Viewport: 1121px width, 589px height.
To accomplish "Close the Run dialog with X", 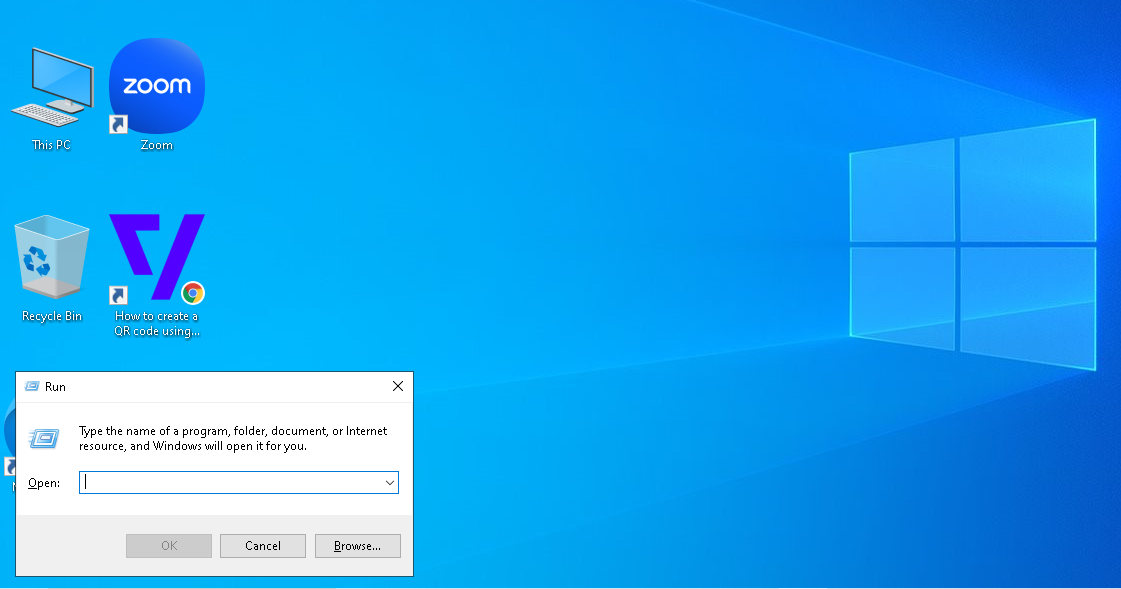I will click(397, 386).
